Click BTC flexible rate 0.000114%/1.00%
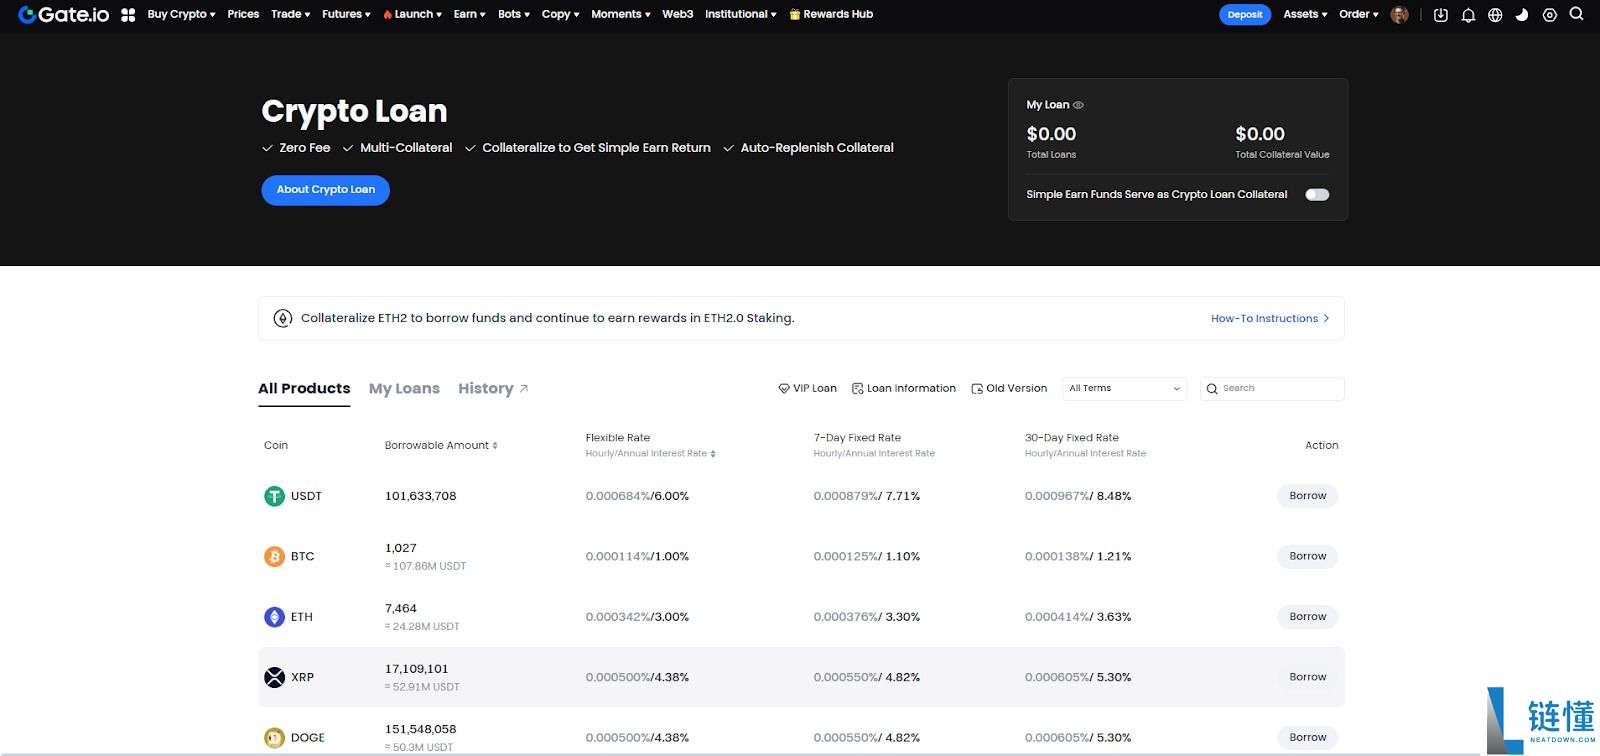 pos(637,557)
